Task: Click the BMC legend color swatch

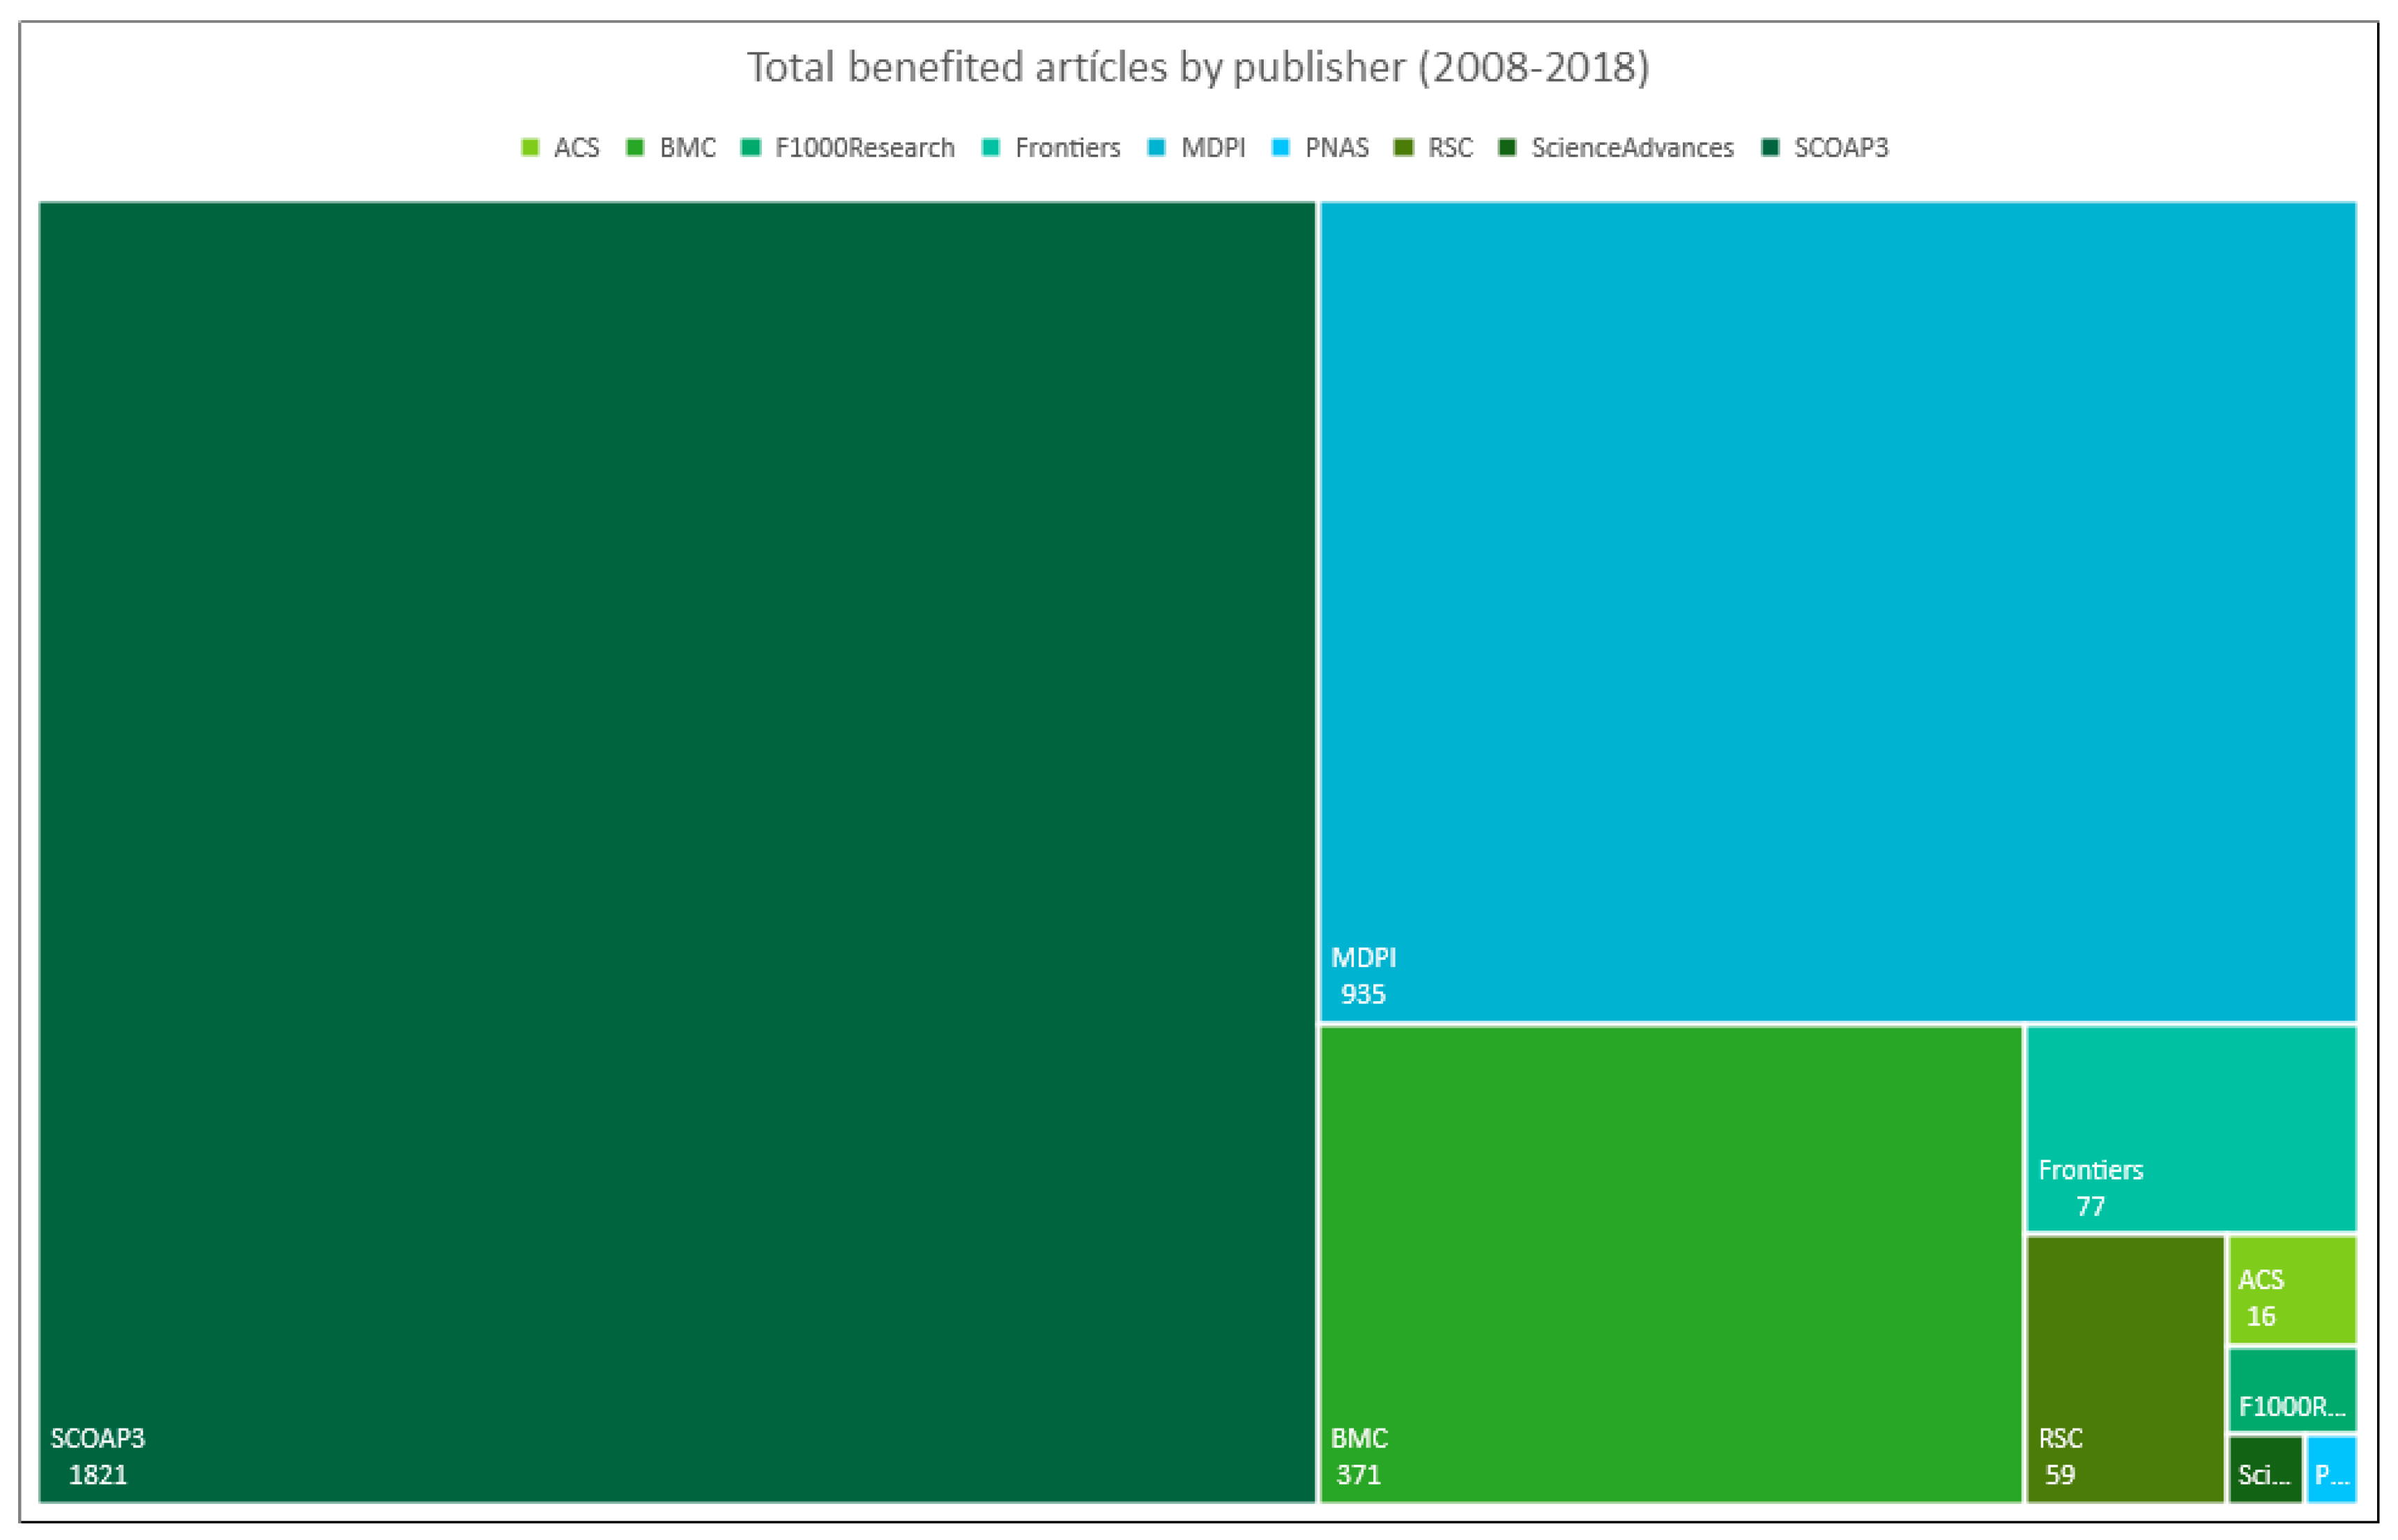Action: 635,148
